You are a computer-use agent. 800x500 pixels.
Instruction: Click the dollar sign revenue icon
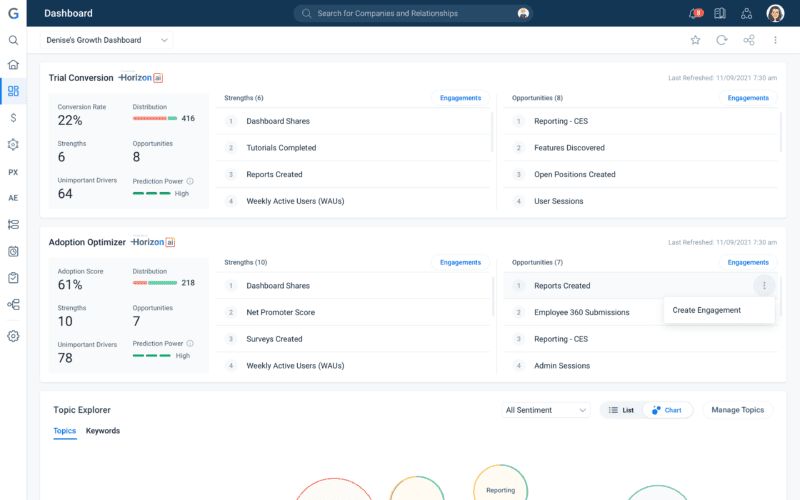[13, 117]
